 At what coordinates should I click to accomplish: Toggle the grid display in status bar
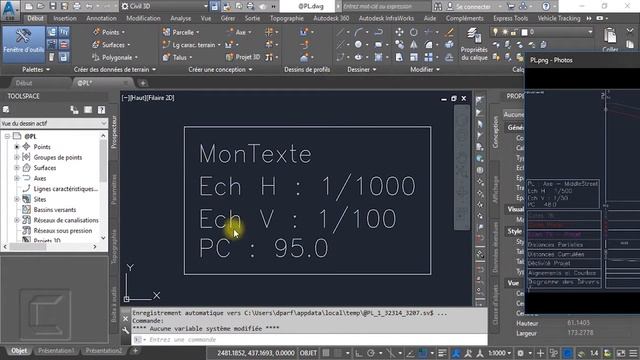pos(326,353)
